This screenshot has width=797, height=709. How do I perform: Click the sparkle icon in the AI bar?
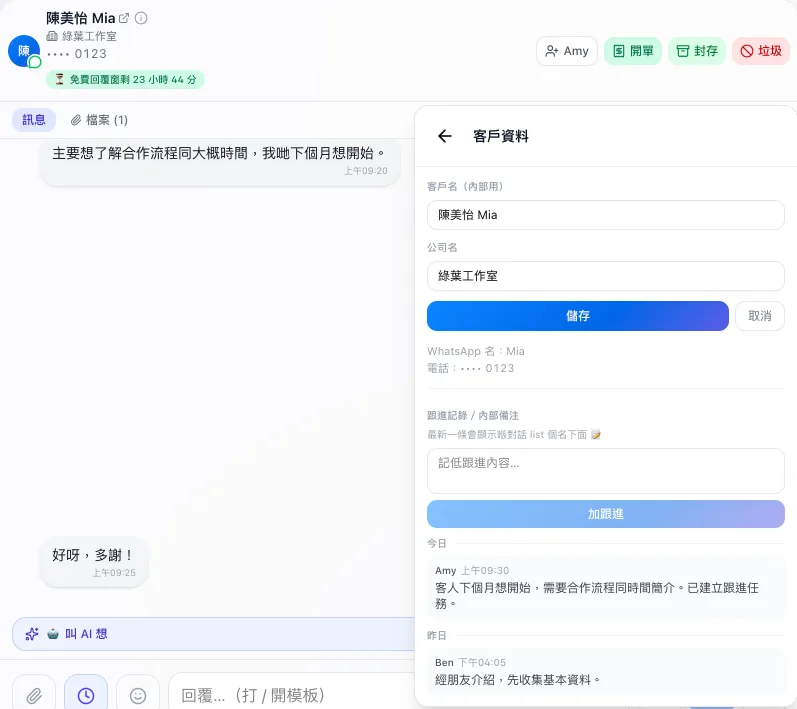[x=32, y=634]
